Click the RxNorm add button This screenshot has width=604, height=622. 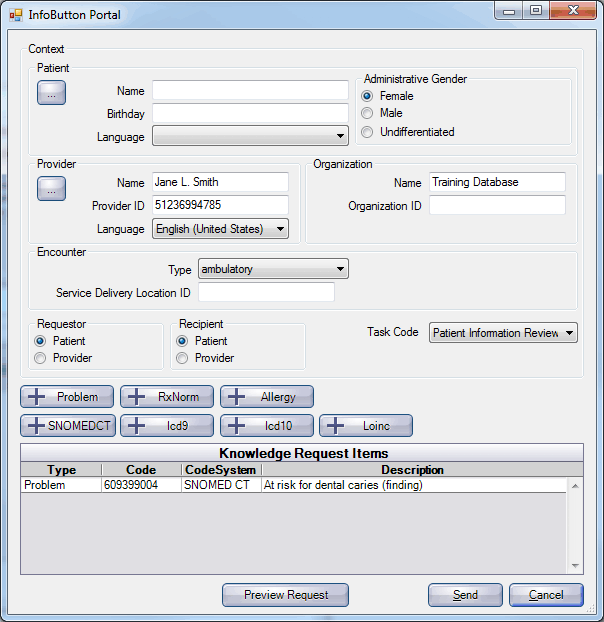(165, 397)
